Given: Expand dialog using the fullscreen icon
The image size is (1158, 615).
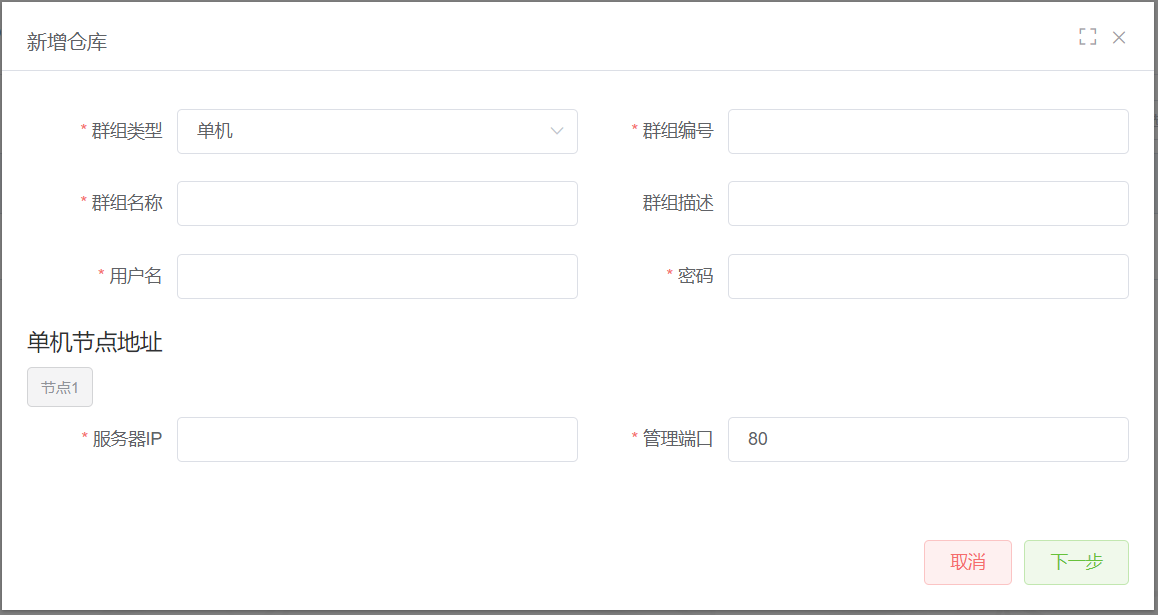Looking at the screenshot, I should (x=1087, y=37).
